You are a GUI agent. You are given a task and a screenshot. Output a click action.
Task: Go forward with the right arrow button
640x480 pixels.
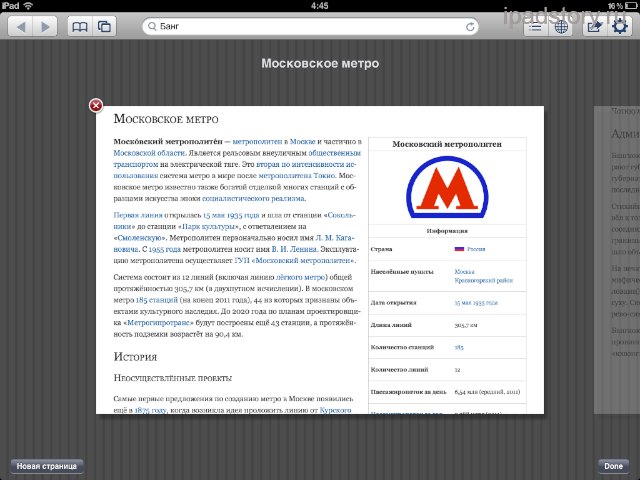coord(45,27)
